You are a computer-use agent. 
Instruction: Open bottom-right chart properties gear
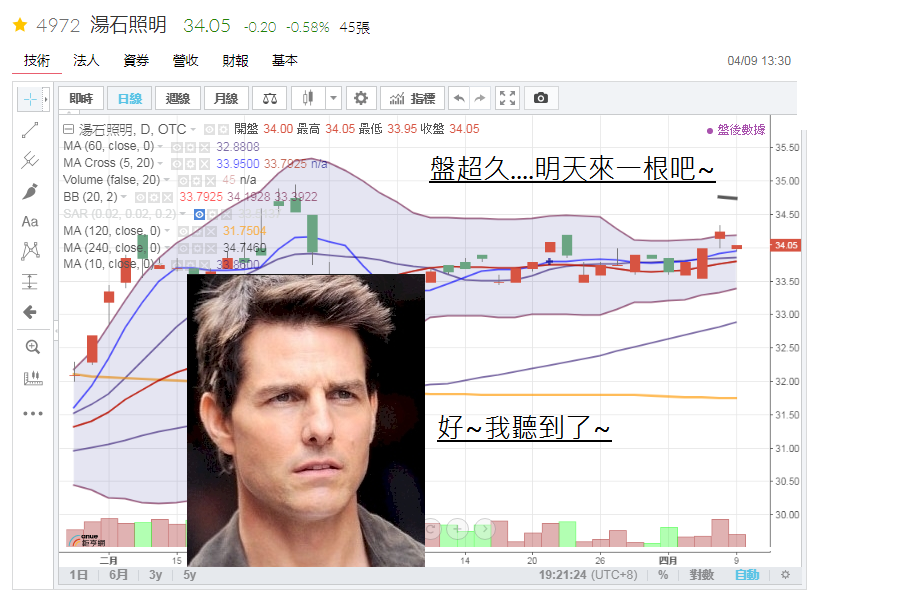[785, 575]
